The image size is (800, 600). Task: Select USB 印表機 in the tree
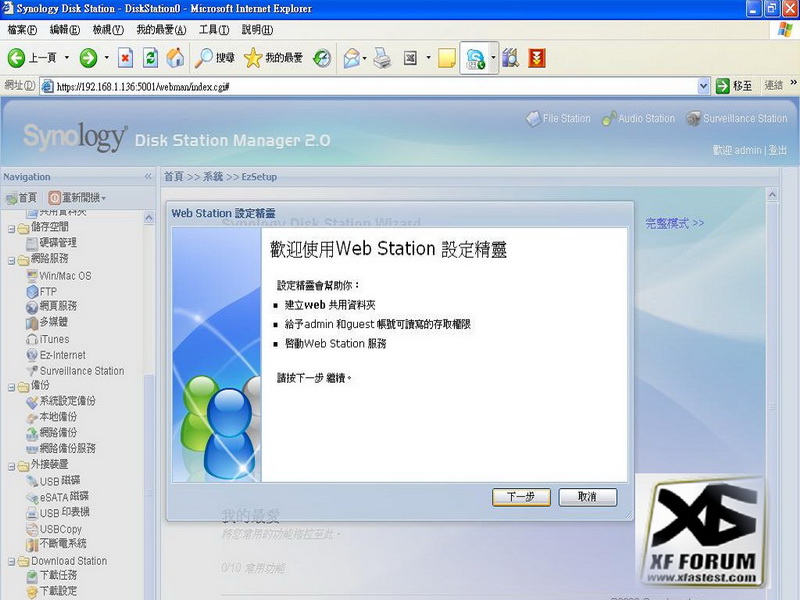58,512
